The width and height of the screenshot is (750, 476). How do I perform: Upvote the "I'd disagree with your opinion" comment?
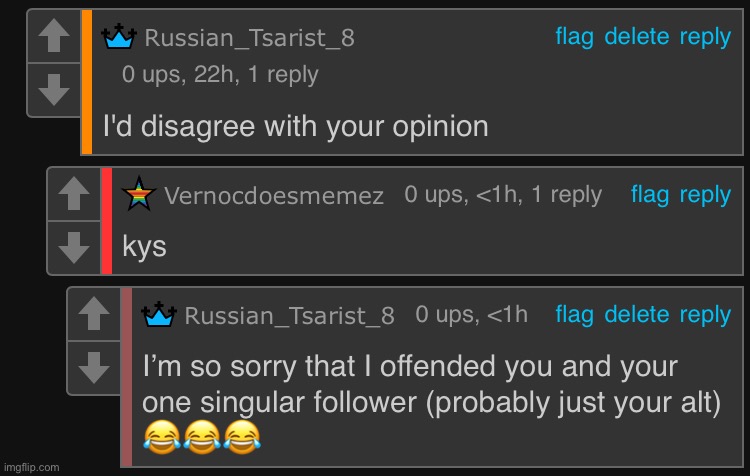pyautogui.click(x=54, y=36)
